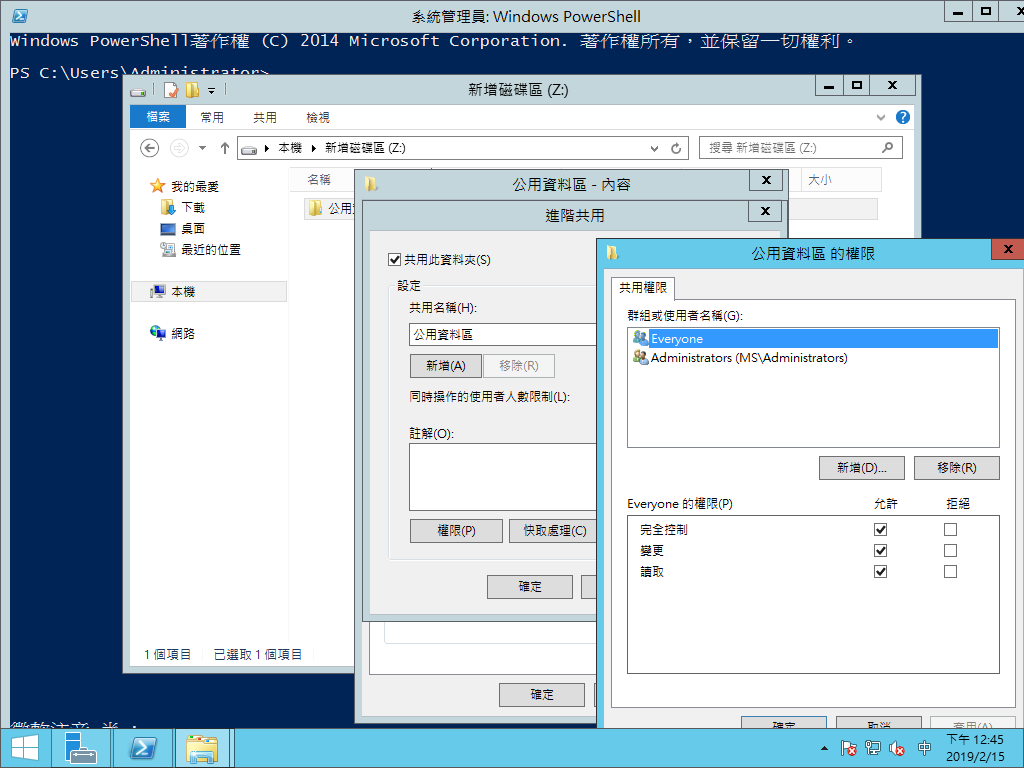This screenshot has height=768, width=1024.
Task: Click 新增(A) in Advanced Sharing dialog
Action: click(x=446, y=366)
